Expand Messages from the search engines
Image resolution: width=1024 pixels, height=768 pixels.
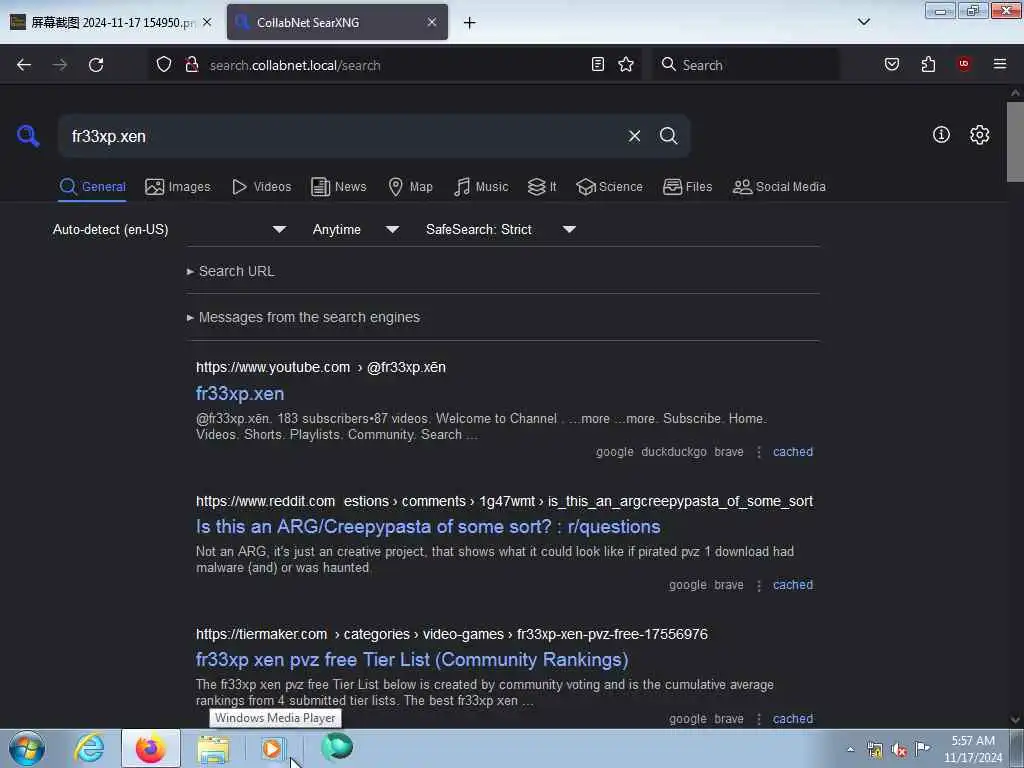(x=304, y=317)
